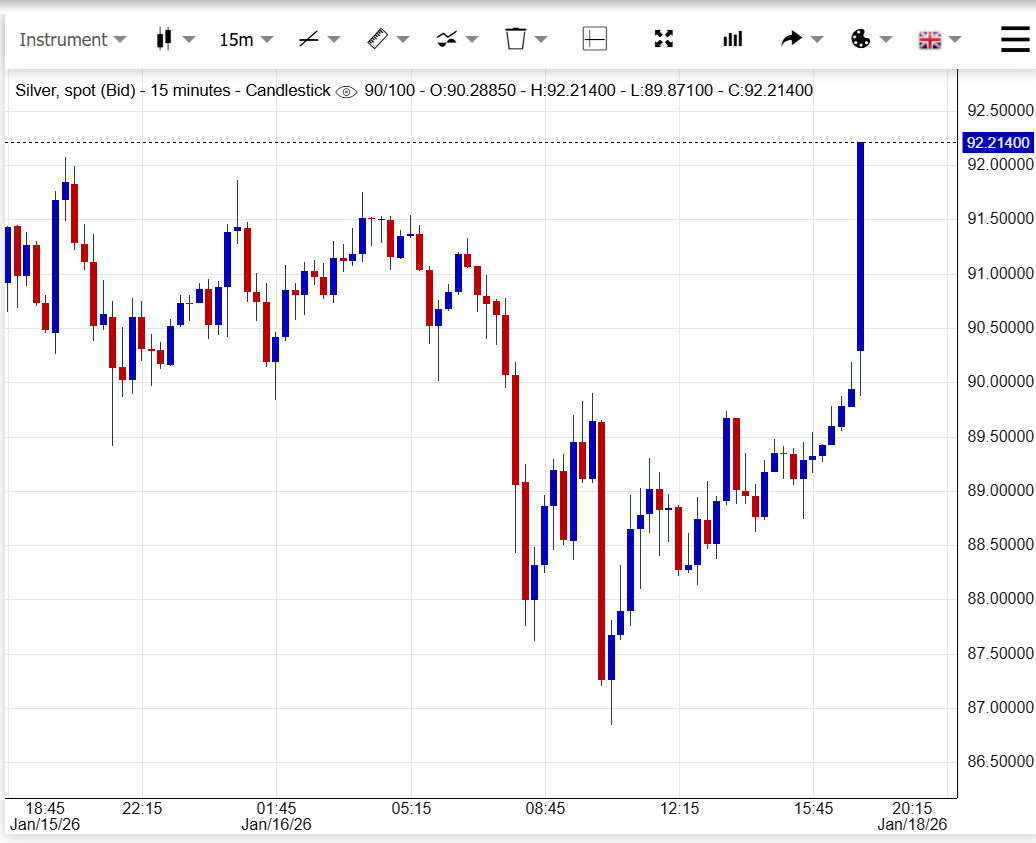Toggle the eye visibility icon beside Candlestick
The image size is (1036, 843).
[346, 91]
